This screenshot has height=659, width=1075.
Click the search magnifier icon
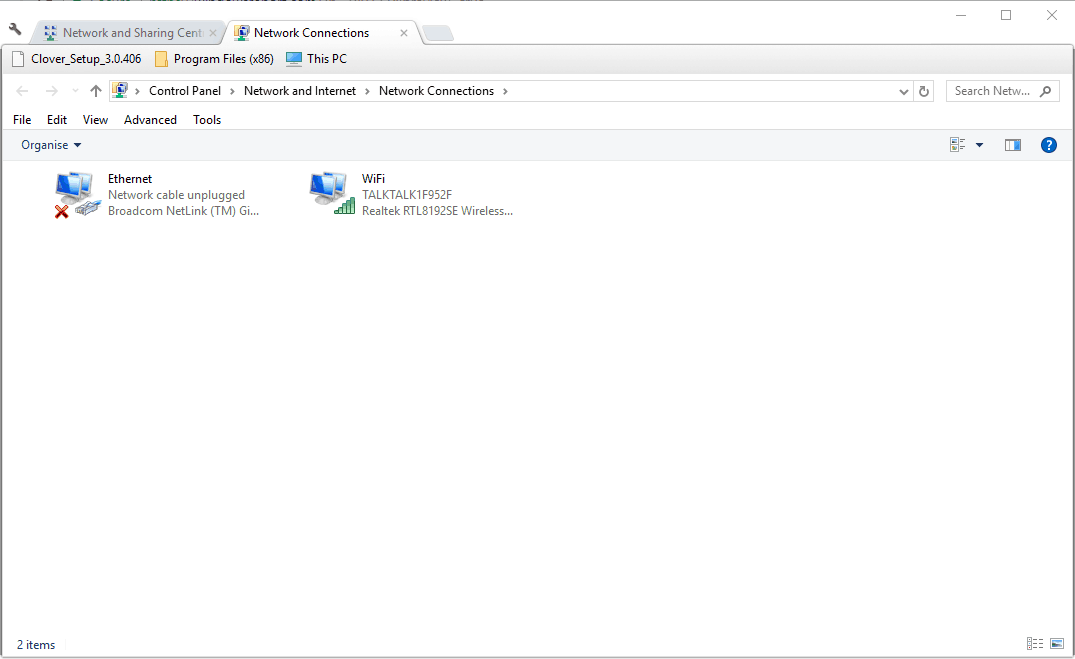pyautogui.click(x=1046, y=91)
